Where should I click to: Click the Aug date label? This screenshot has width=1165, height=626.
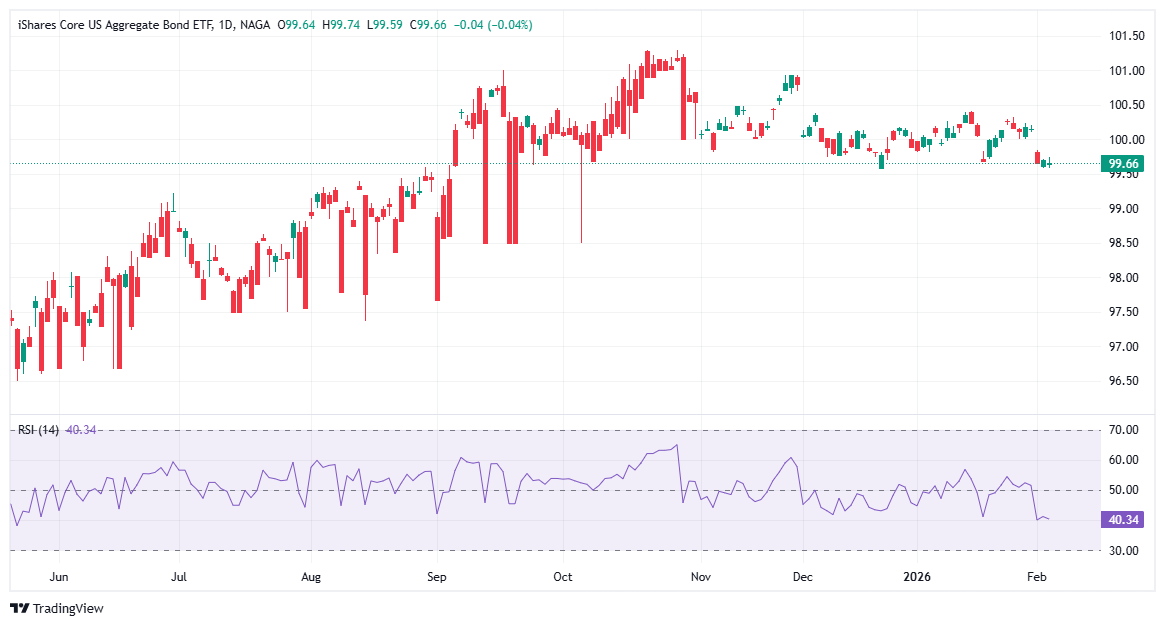(x=311, y=577)
